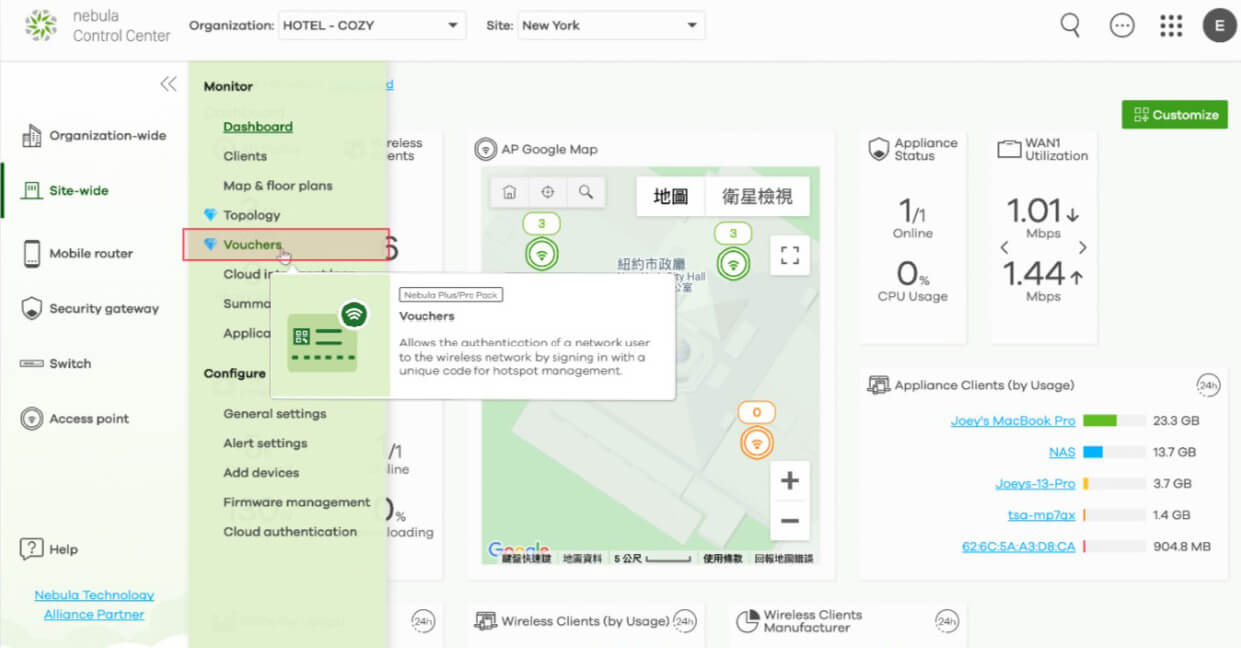Screen dimensions: 1241x648
Task: Click the green Customize button
Action: pyautogui.click(x=1175, y=115)
